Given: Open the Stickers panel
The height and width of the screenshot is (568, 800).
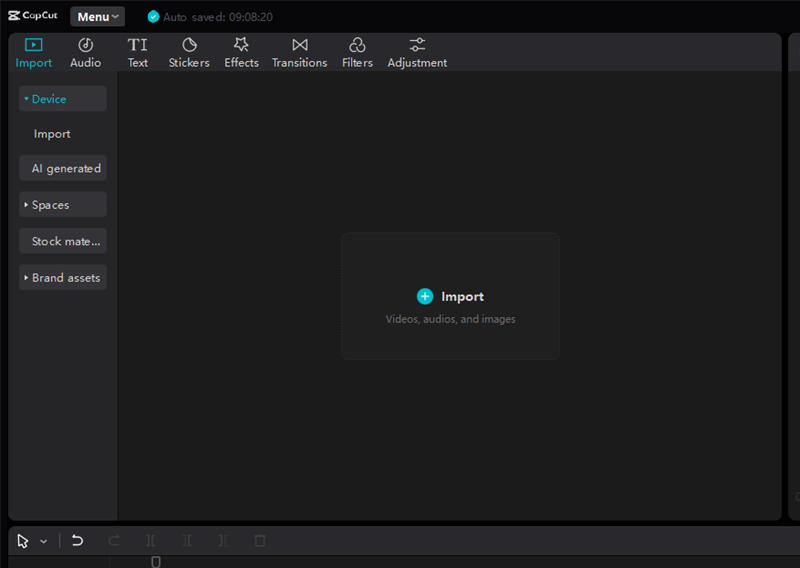Looking at the screenshot, I should coord(189,52).
